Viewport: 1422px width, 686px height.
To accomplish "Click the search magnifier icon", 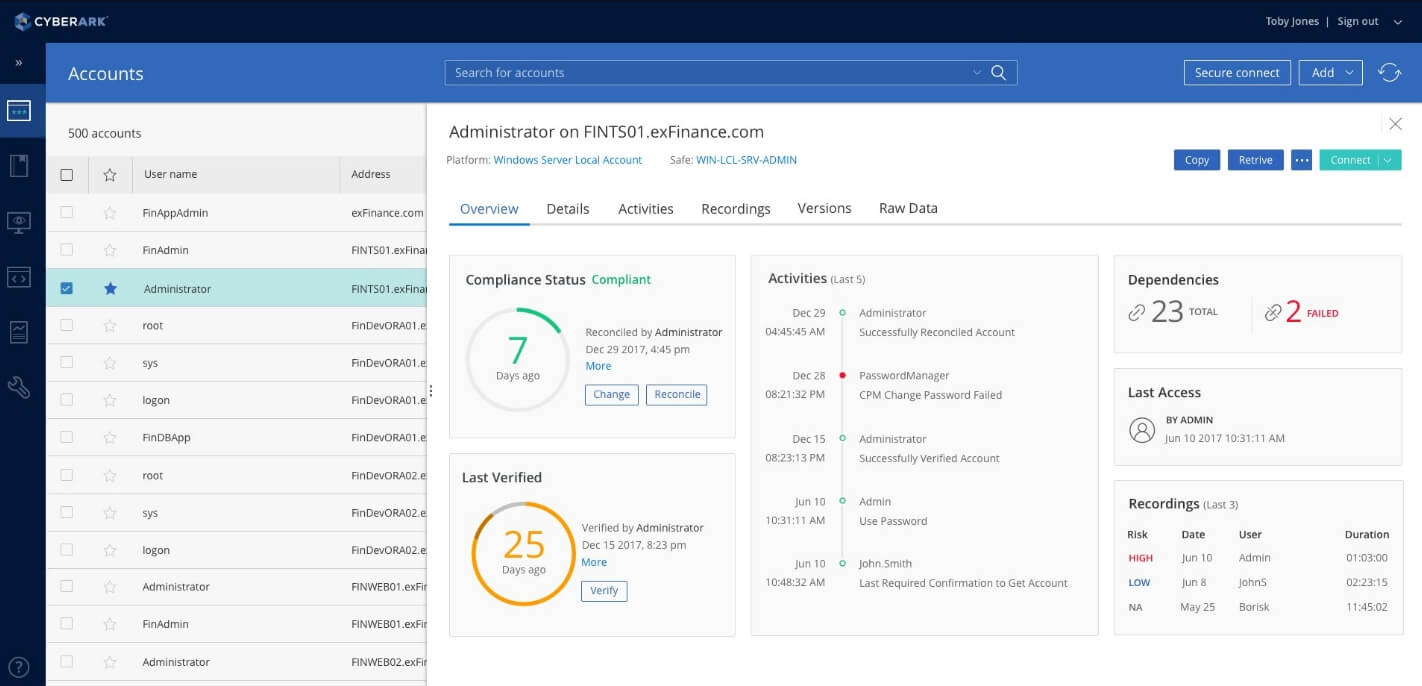I will coord(998,72).
